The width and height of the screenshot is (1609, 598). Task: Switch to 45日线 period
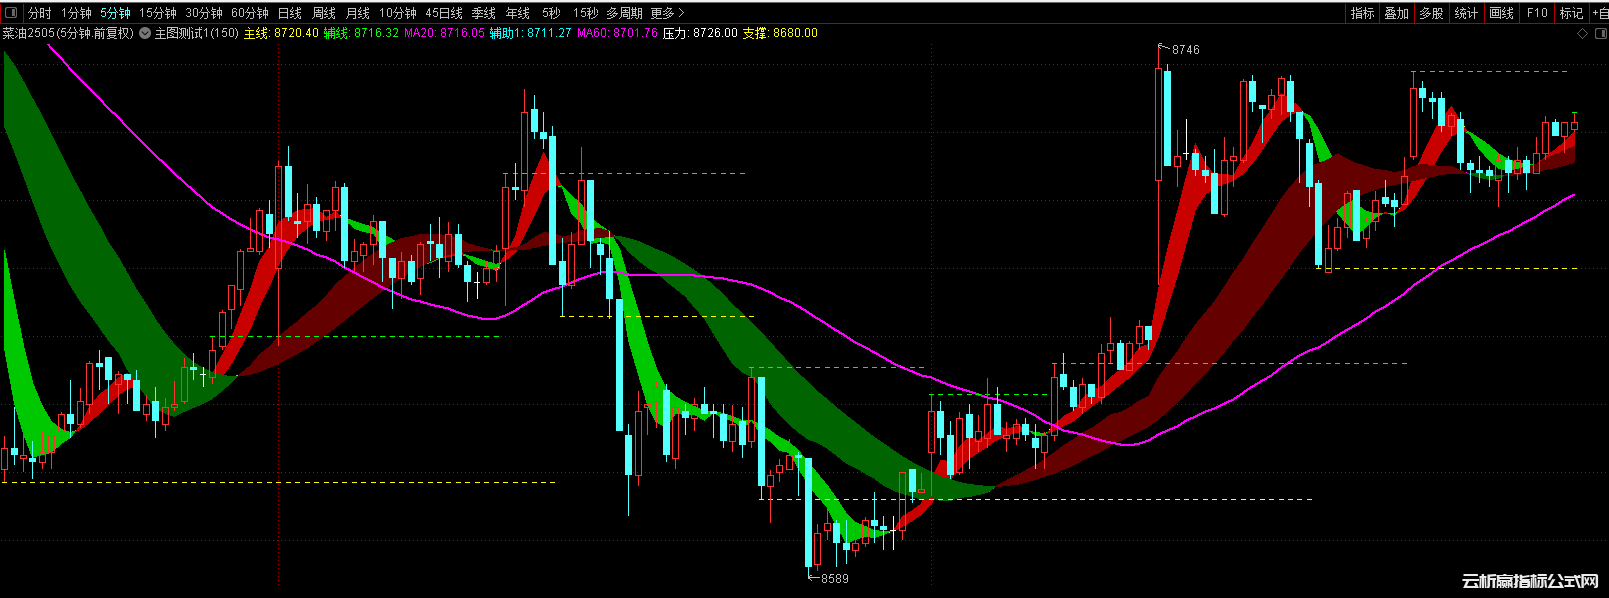[444, 13]
